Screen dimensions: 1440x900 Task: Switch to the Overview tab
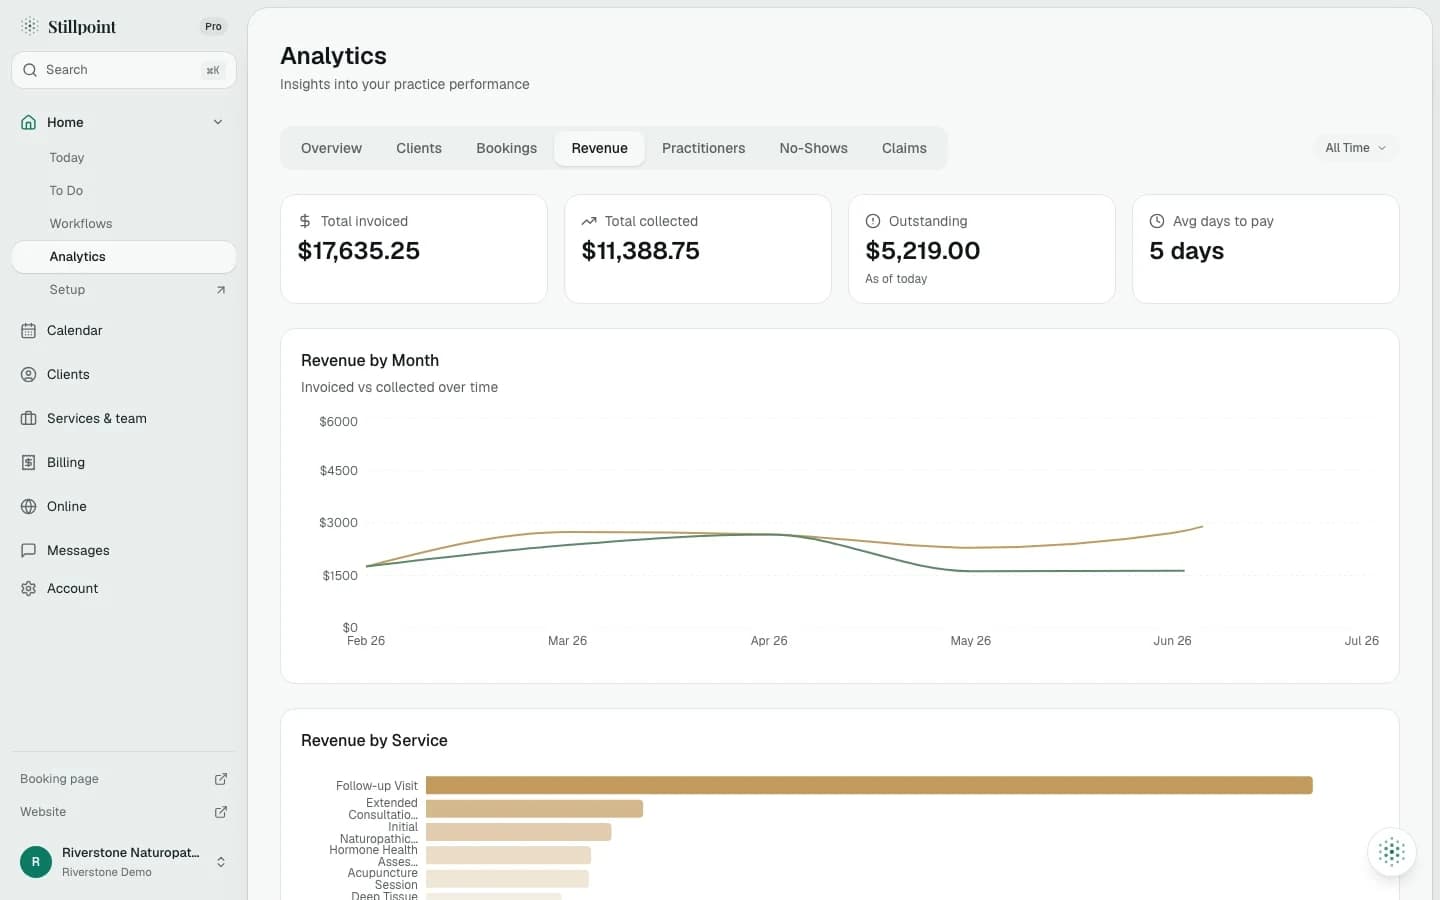click(x=331, y=148)
